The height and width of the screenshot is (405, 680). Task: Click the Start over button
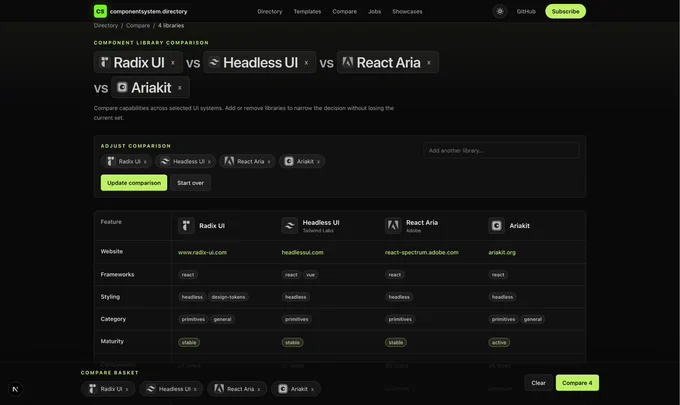(190, 183)
